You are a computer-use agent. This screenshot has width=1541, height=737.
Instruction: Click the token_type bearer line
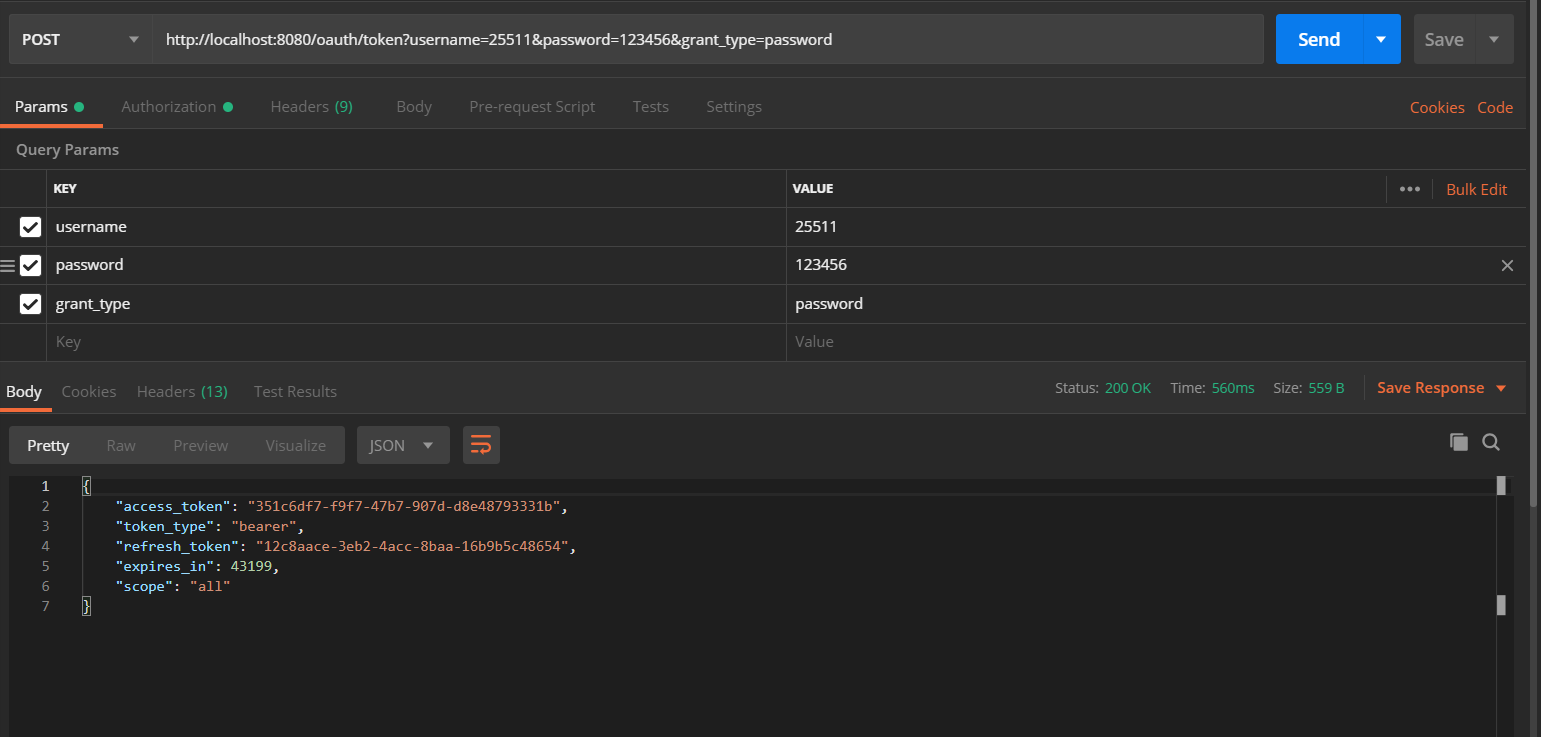(x=209, y=526)
